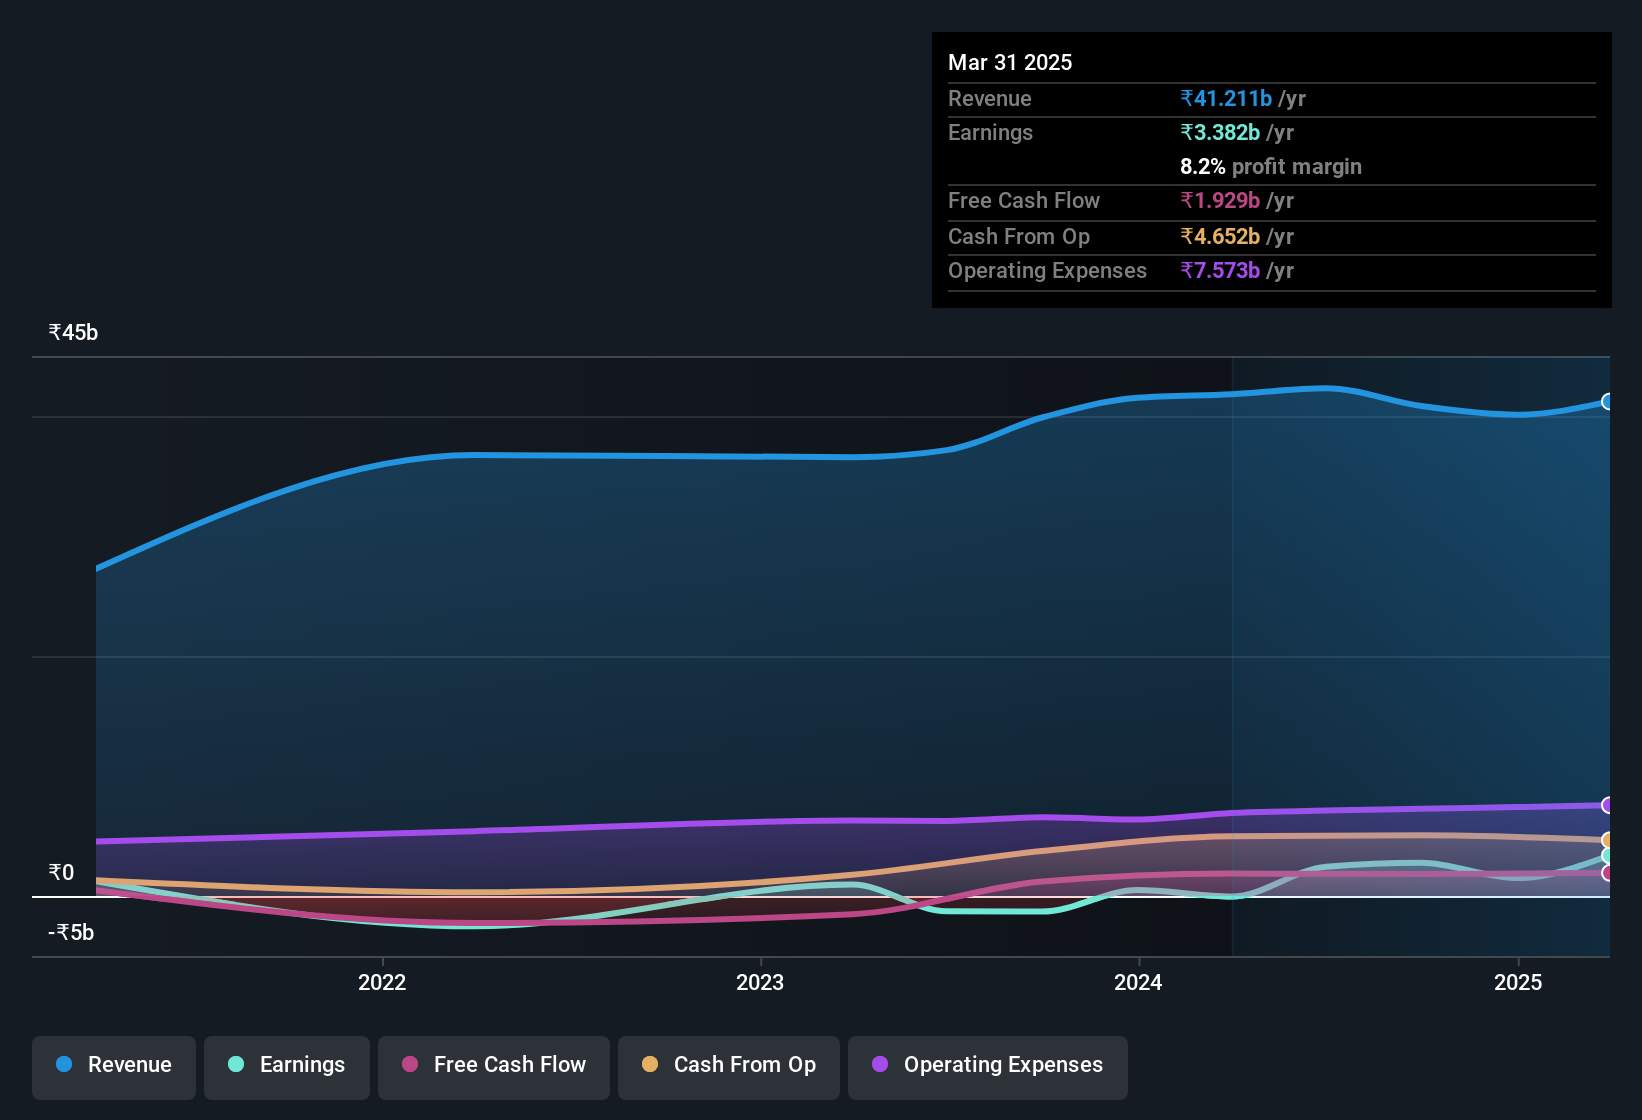Click the Operating Expenses label in tooltip
This screenshot has height=1120, width=1642.
click(1047, 270)
